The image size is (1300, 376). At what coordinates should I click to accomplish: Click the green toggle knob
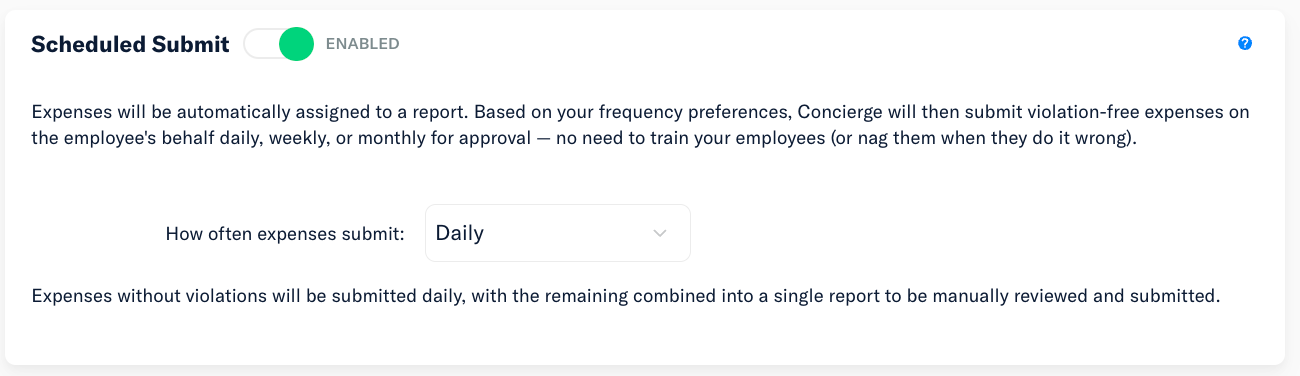pyautogui.click(x=296, y=44)
